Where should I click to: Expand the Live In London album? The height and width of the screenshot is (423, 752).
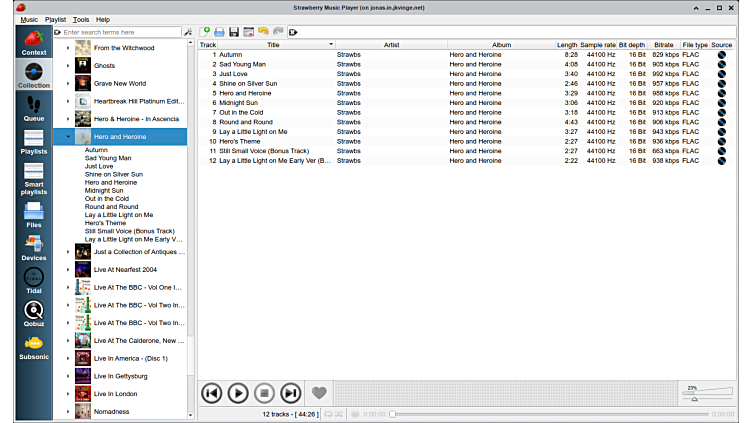tap(68, 394)
